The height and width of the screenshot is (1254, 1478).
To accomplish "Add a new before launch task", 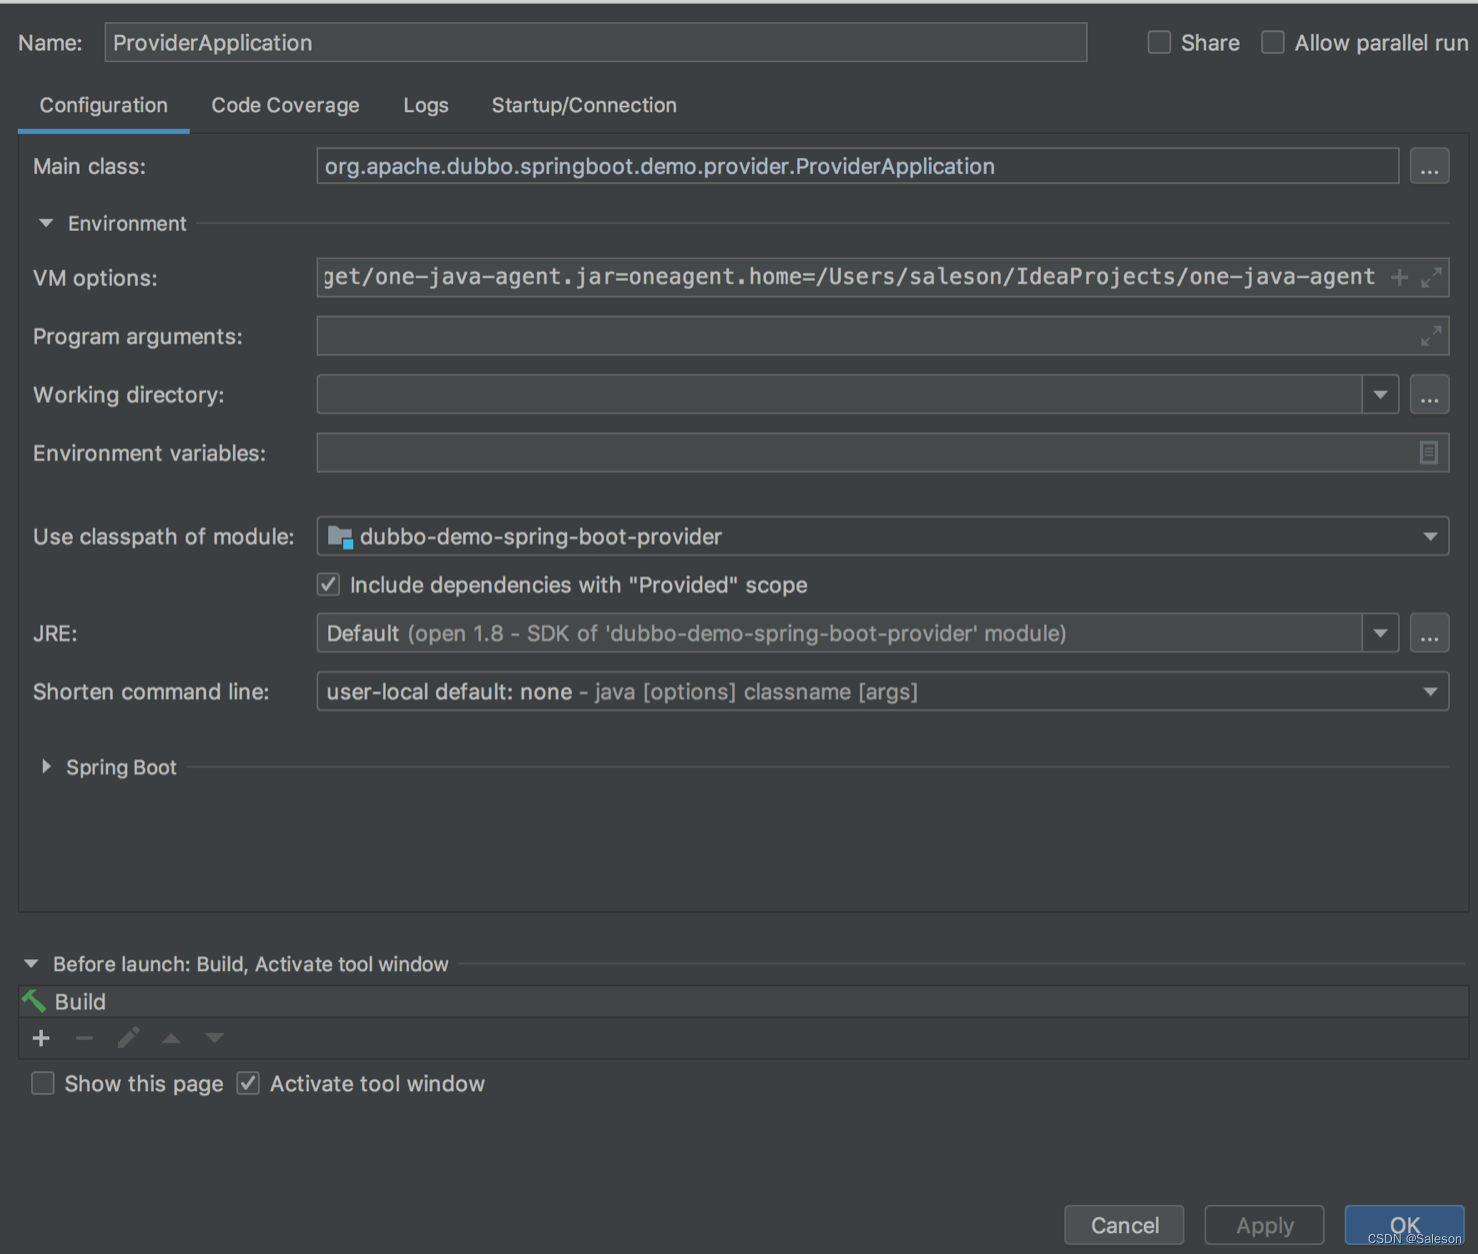I will click(41, 1038).
